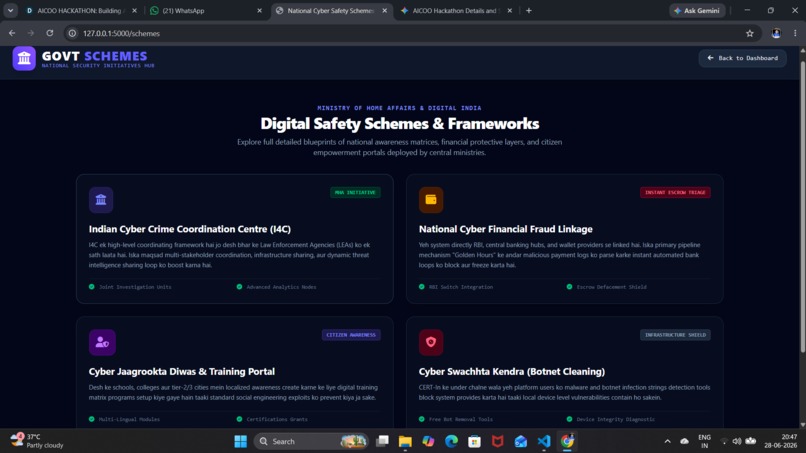The image size is (806, 453).
Task: Click Digital Safety Schemes & Frameworks title
Action: tap(399, 123)
